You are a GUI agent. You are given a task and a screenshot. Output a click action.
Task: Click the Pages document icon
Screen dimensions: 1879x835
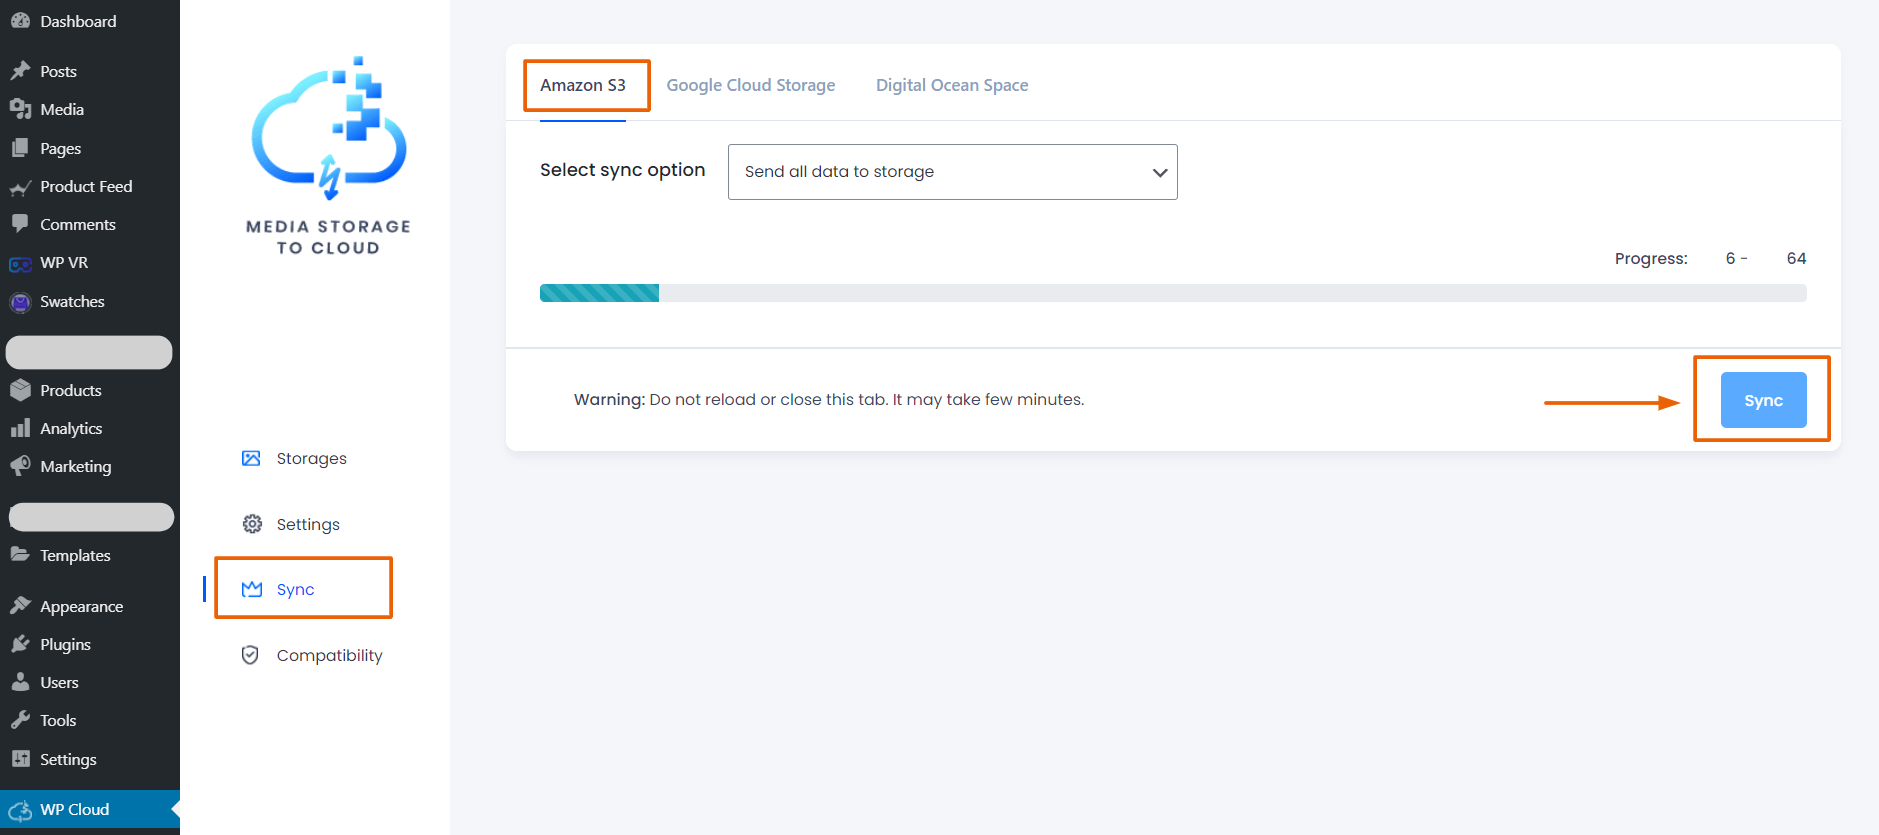[20, 148]
